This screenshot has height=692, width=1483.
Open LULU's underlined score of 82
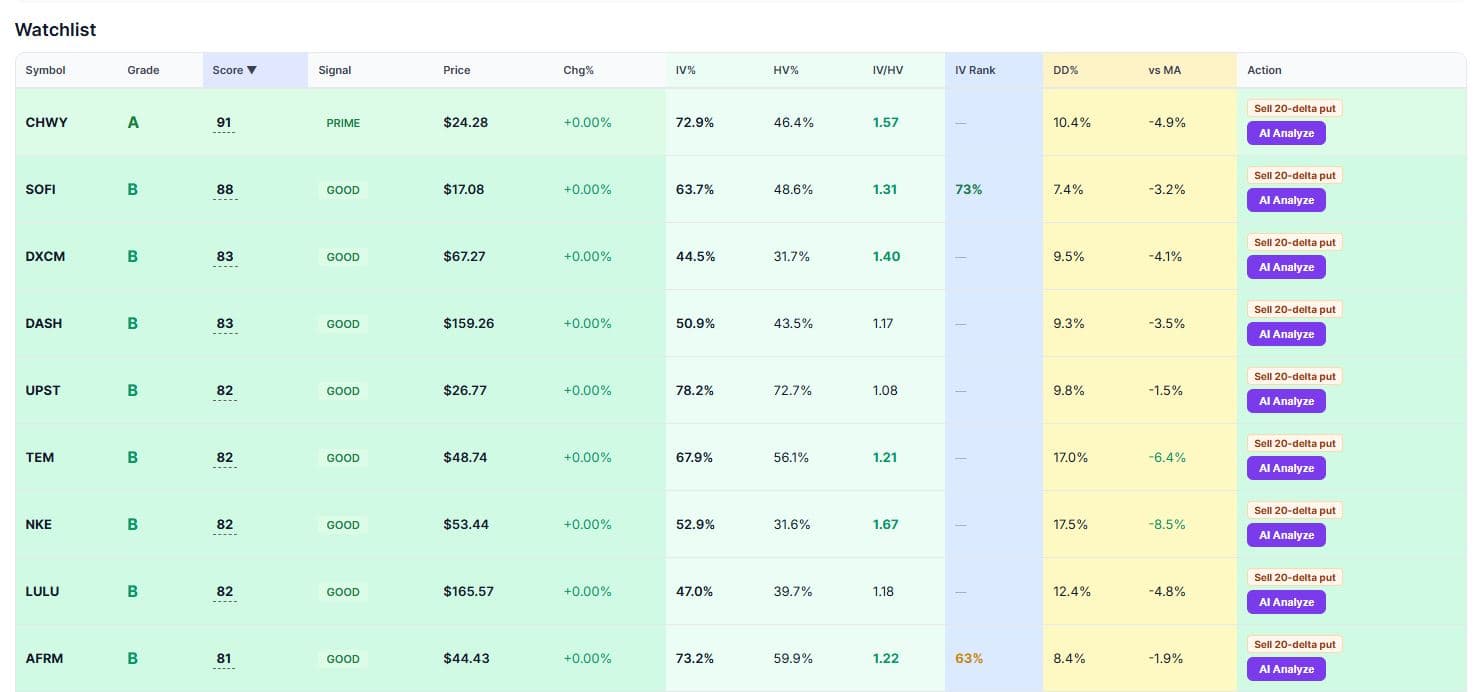[224, 591]
